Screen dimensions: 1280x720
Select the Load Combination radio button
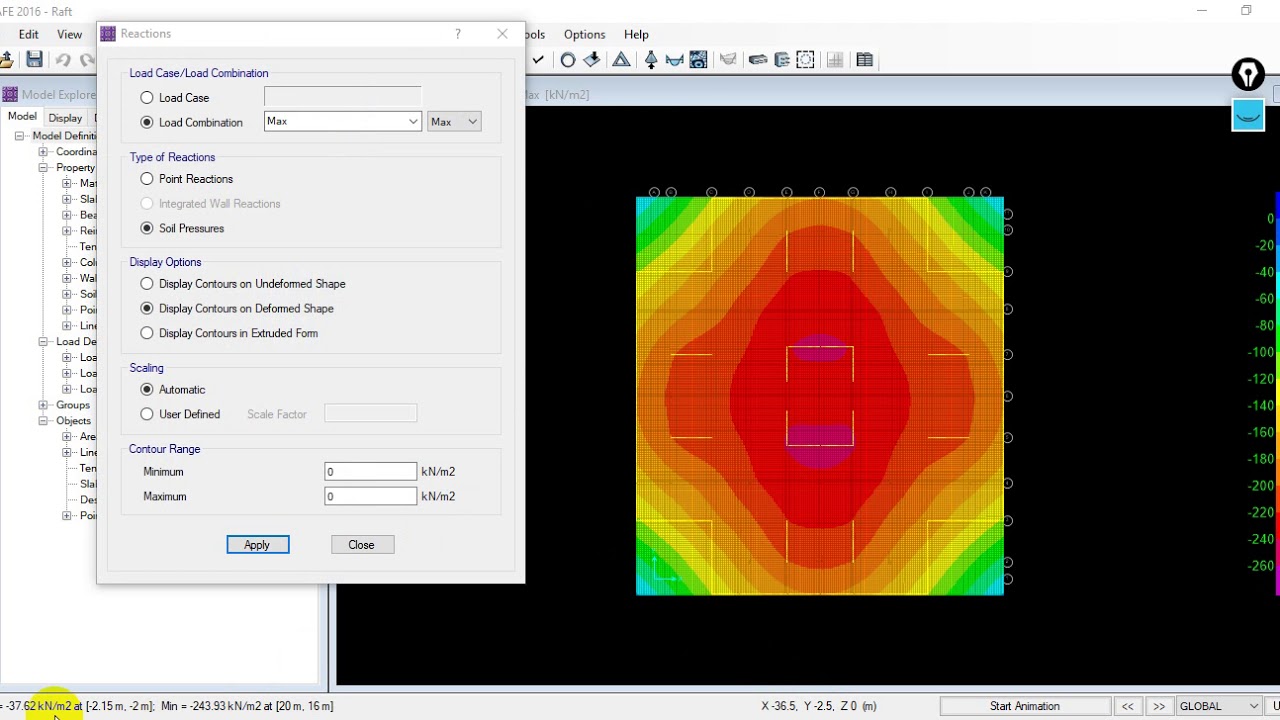coord(147,122)
